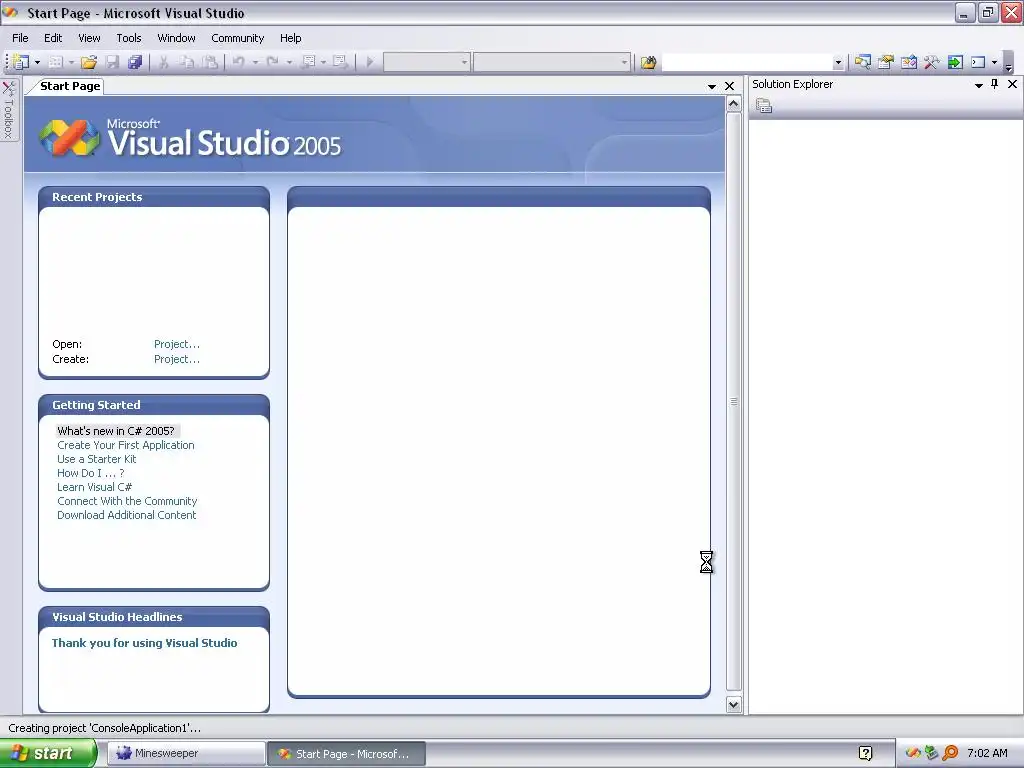
Task: Click the Command Window toolbar icon
Action: point(978,62)
